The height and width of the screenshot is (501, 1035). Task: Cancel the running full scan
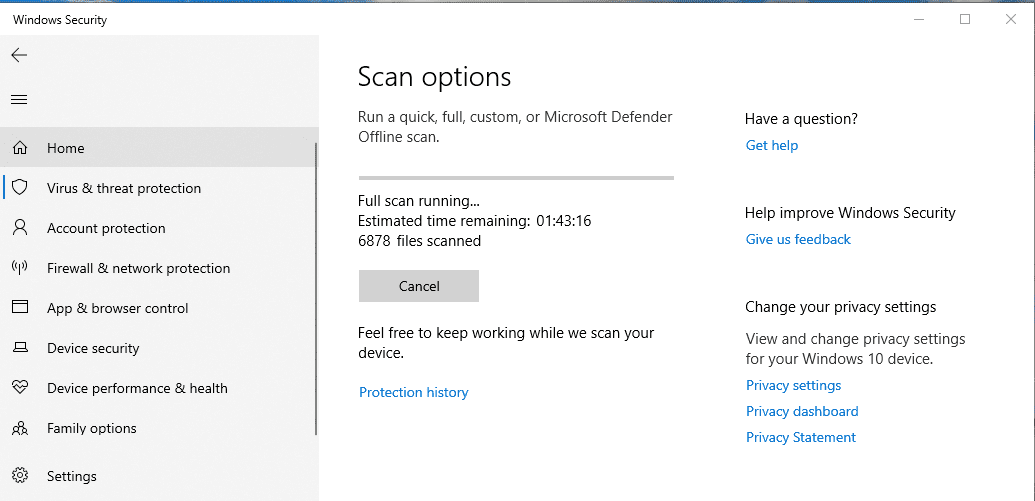pyautogui.click(x=418, y=286)
